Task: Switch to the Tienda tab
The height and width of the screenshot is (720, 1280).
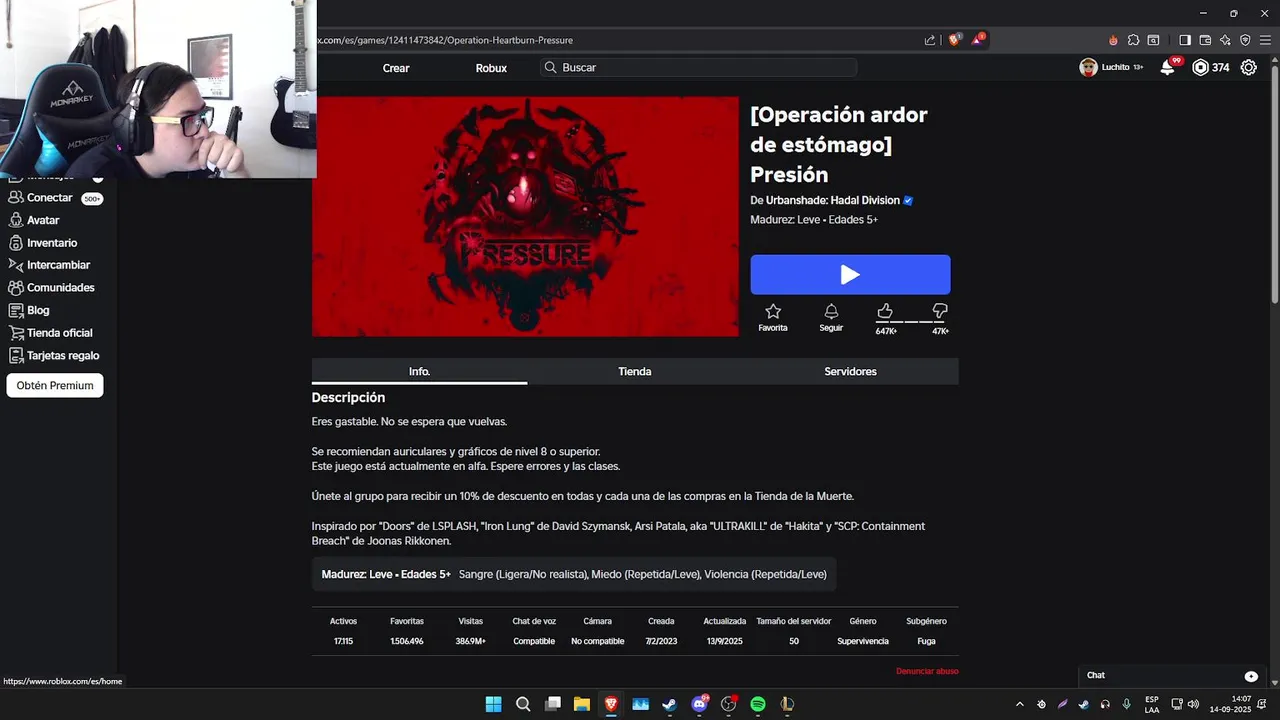Action: point(635,371)
